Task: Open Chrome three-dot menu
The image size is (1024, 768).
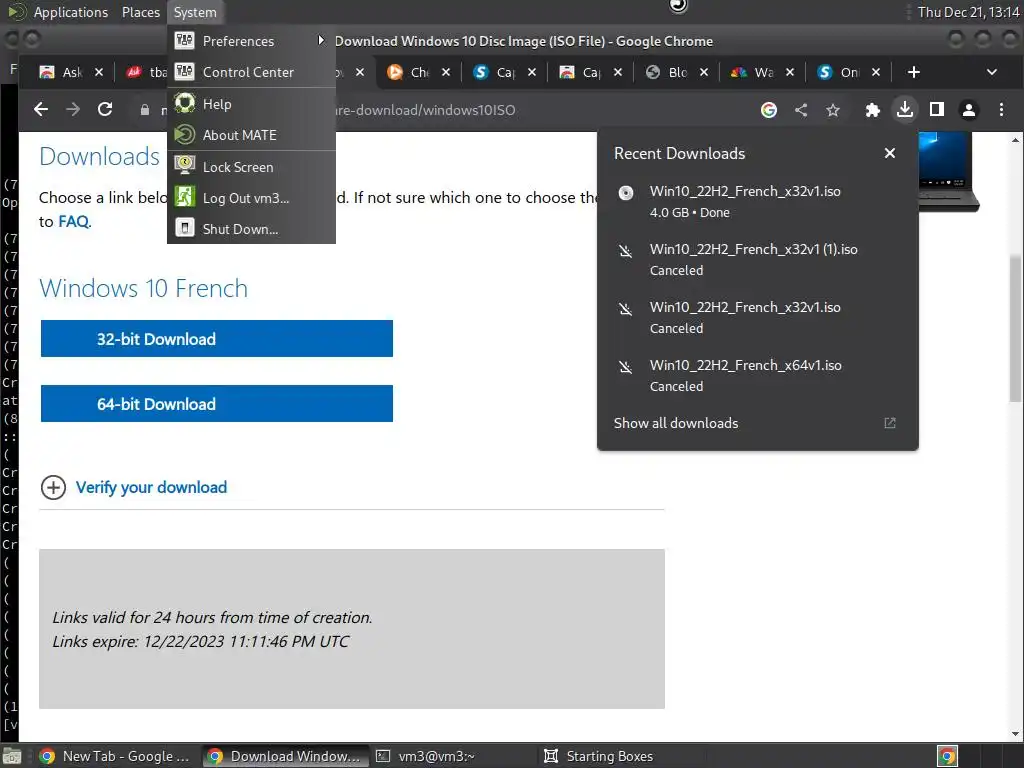Action: [x=1001, y=110]
